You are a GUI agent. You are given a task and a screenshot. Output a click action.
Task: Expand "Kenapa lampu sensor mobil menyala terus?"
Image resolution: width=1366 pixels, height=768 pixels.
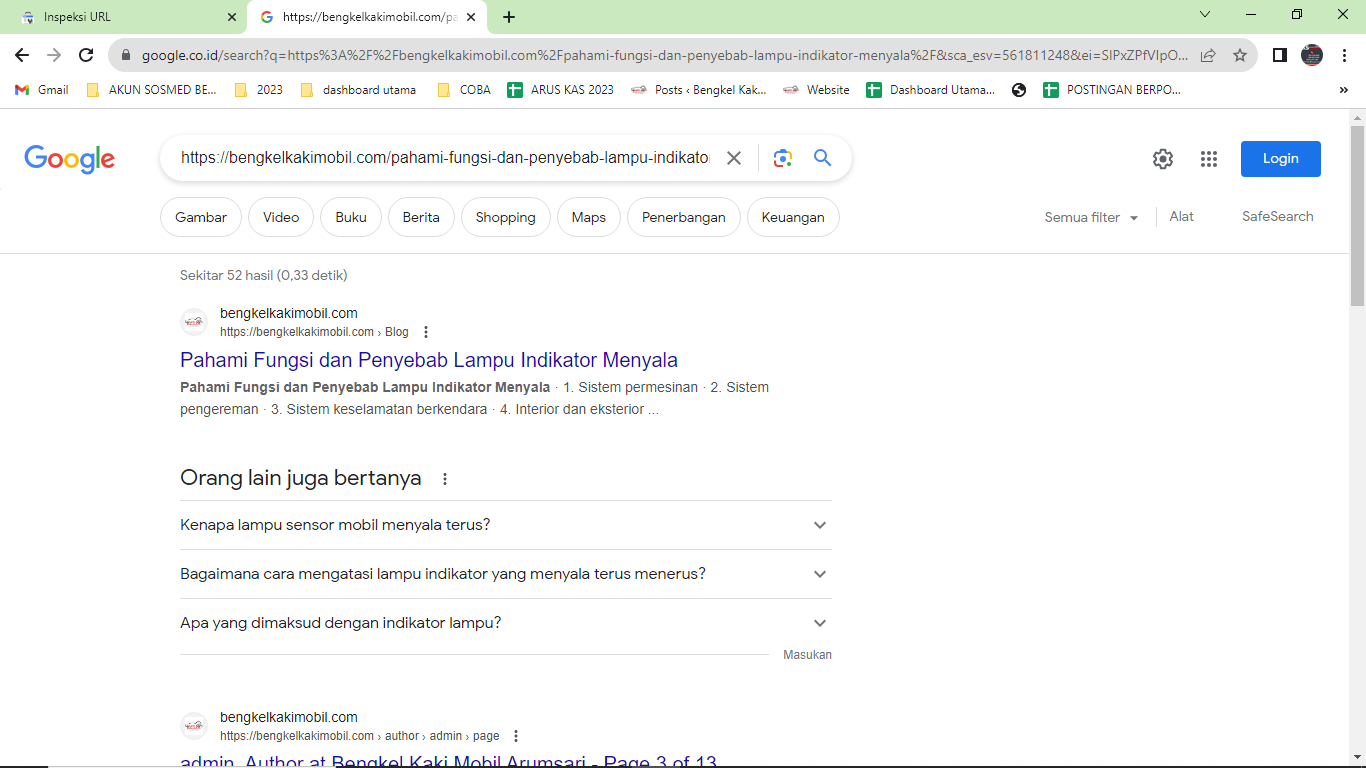tap(506, 525)
